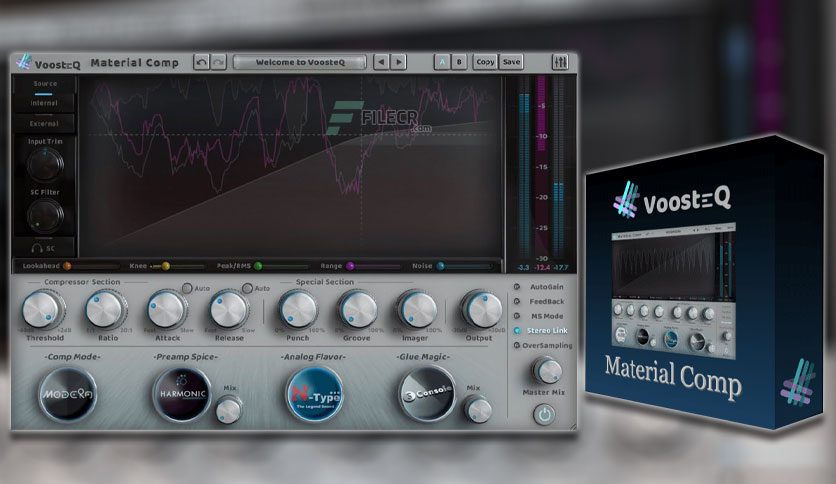Adjust the Noise slider
The height and width of the screenshot is (484, 836).
pyautogui.click(x=464, y=265)
